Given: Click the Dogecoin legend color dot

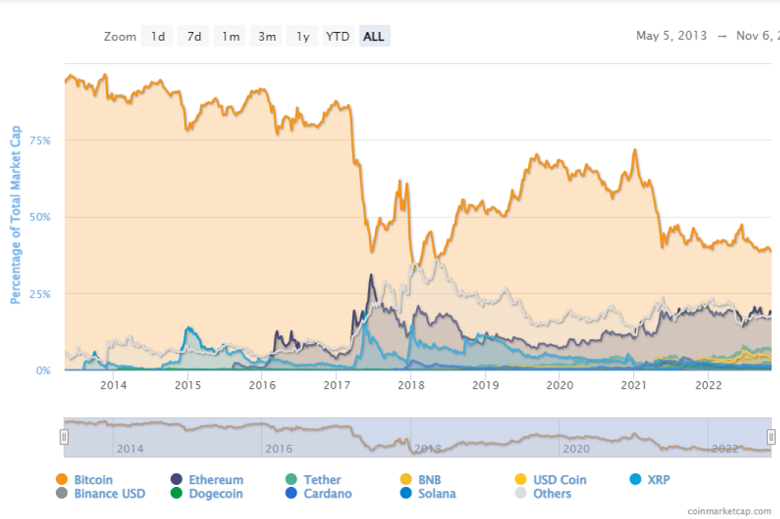Looking at the screenshot, I should click(x=176, y=494).
